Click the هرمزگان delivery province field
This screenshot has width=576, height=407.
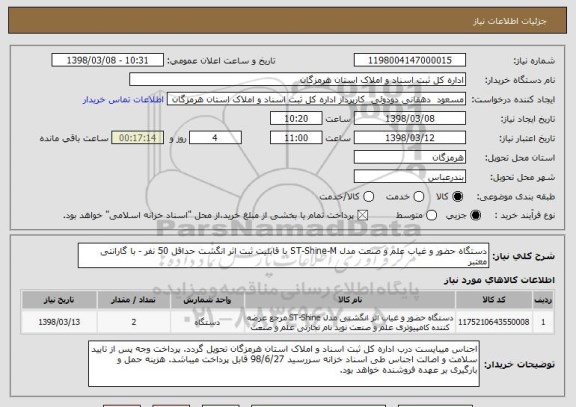[x=410, y=157]
